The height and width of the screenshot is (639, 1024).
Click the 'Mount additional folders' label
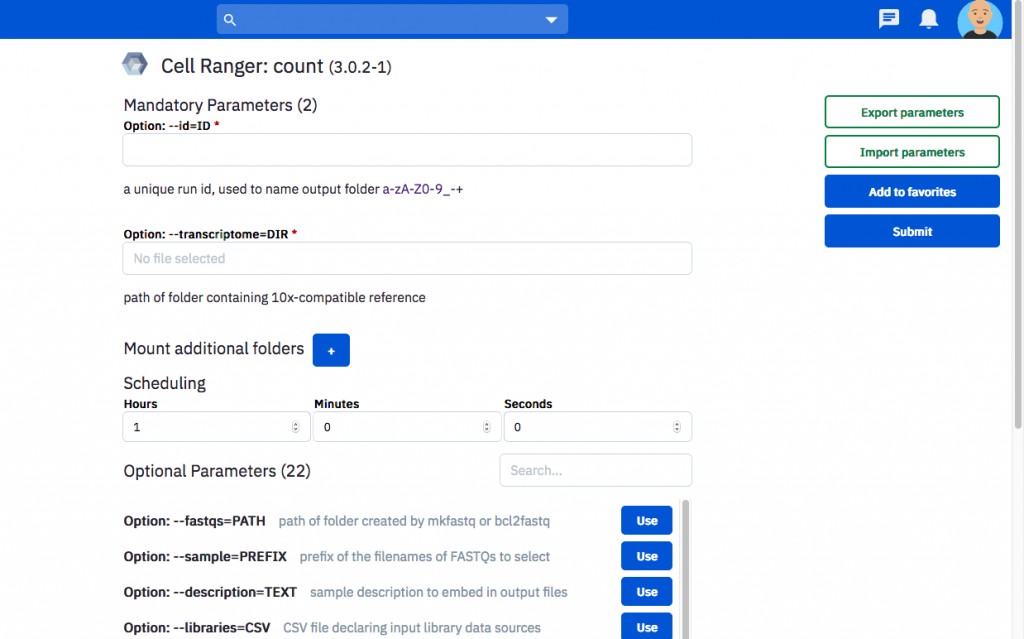[214, 349]
